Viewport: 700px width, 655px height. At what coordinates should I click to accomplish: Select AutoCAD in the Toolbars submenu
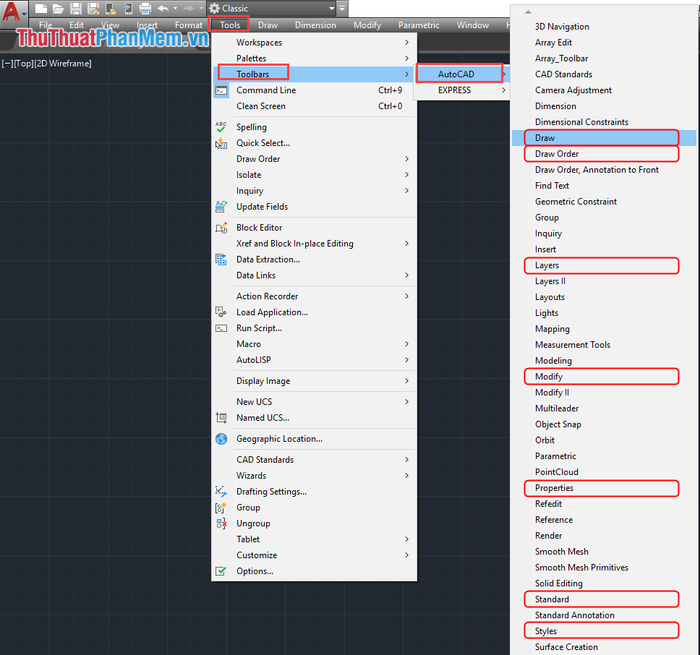coord(462,74)
